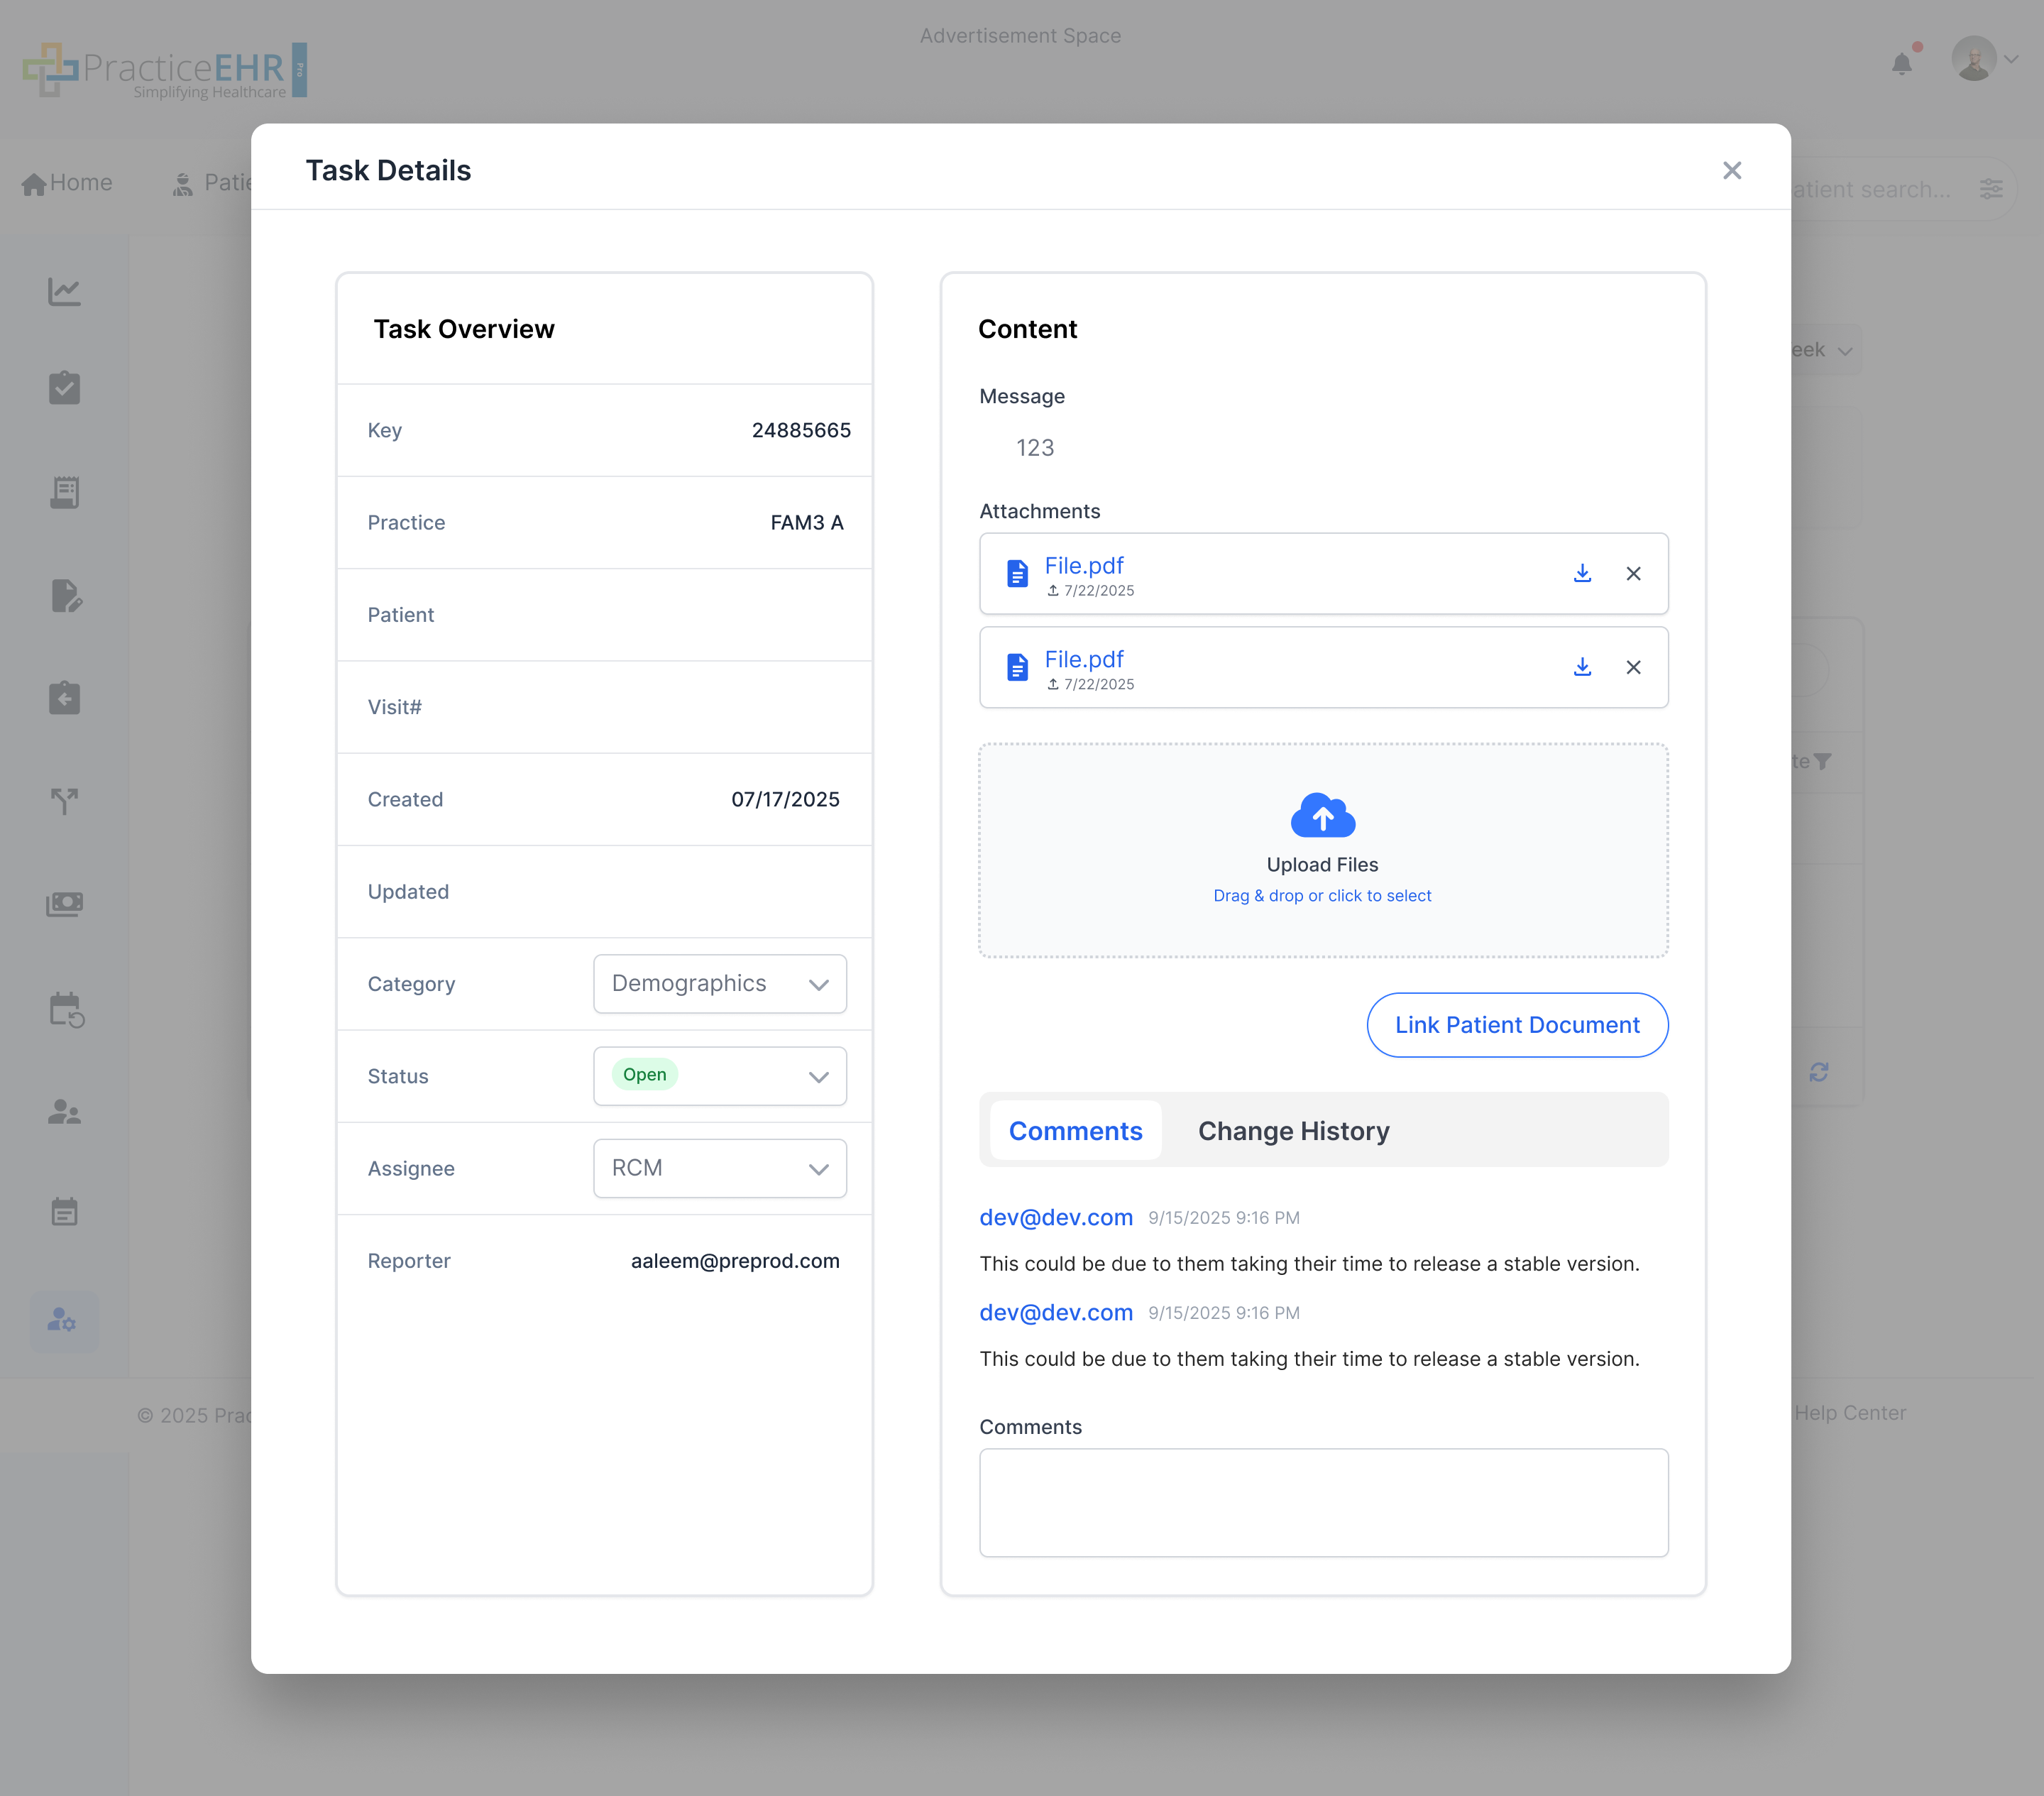
Task: Expand the Status dropdown showing Open
Action: pos(719,1076)
